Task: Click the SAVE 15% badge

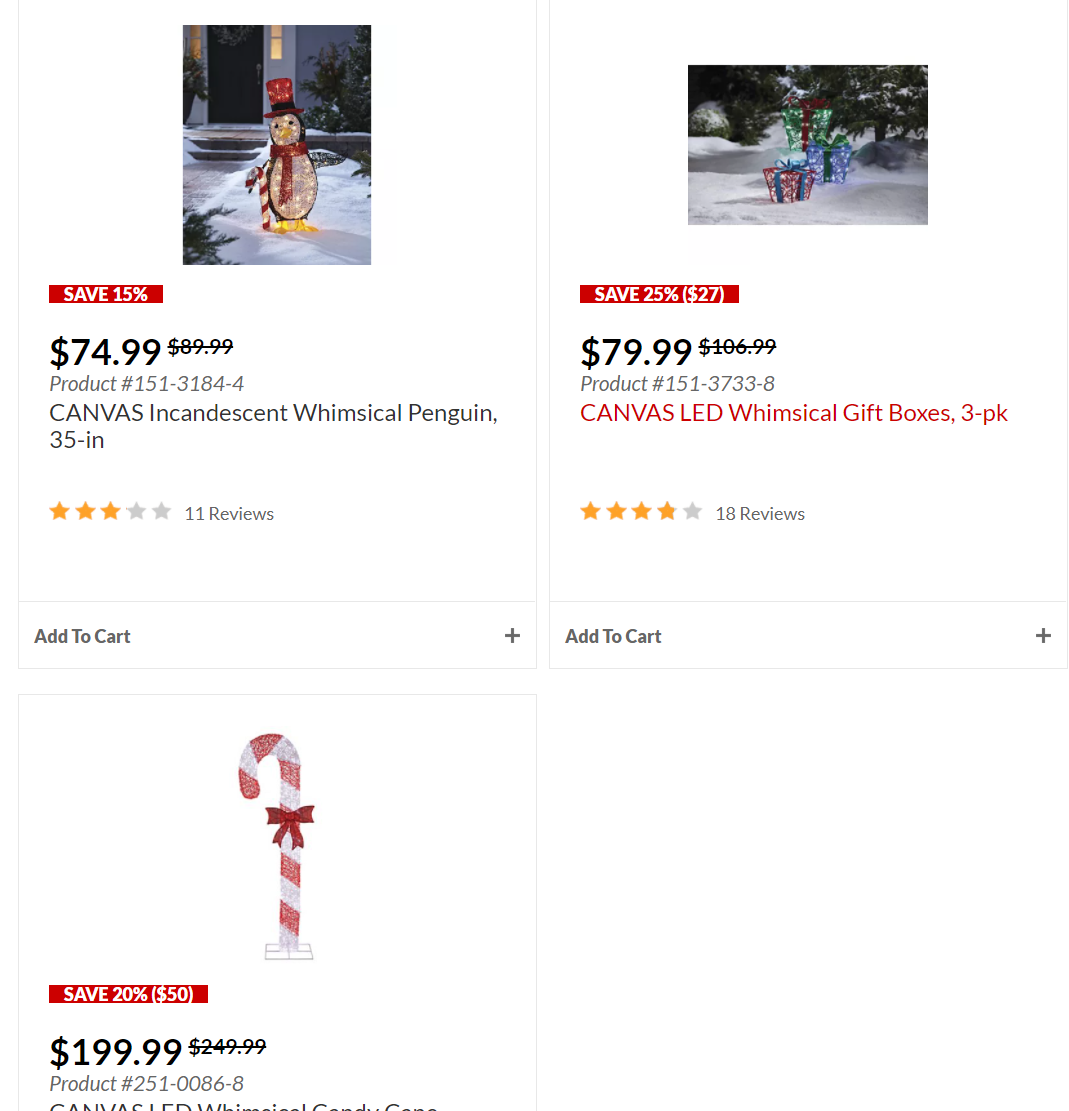Action: [106, 294]
